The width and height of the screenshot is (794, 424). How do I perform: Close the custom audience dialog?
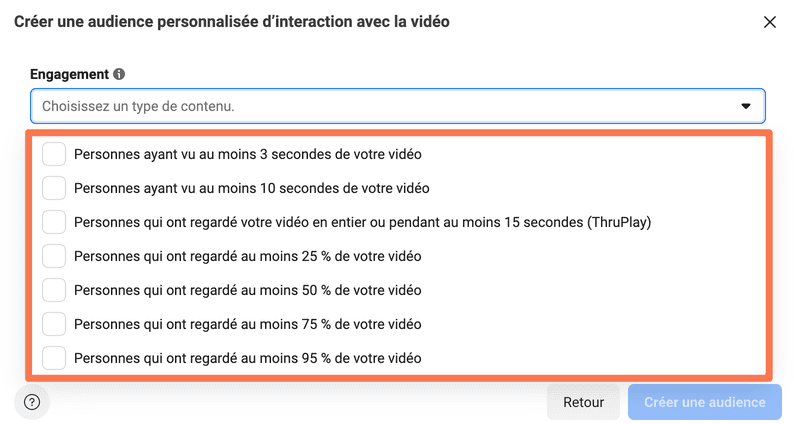click(x=770, y=22)
